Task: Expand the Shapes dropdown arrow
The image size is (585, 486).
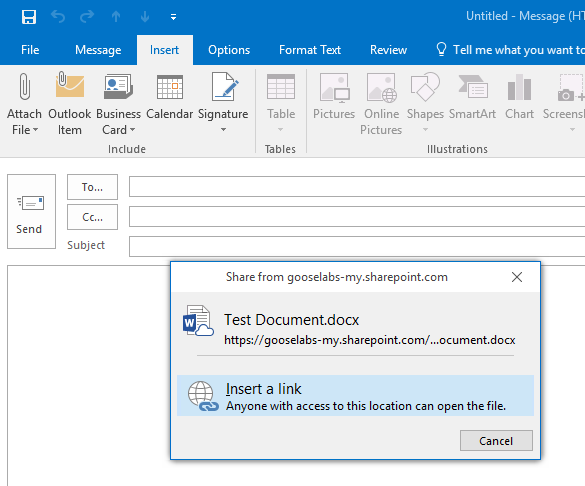Action: 425,130
